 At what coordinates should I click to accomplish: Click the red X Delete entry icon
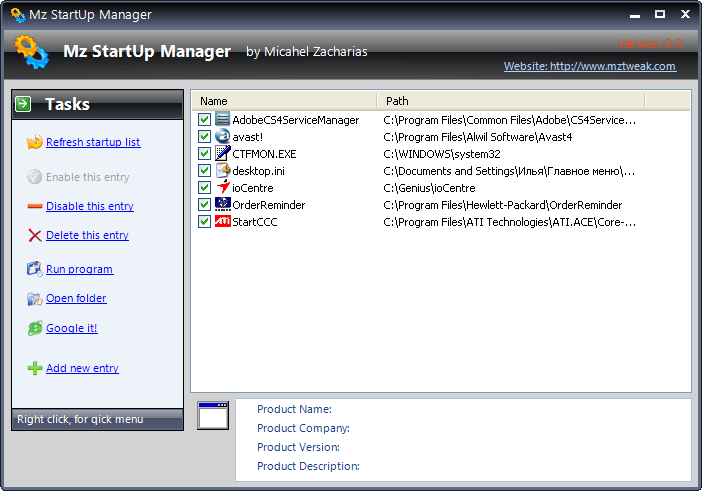coord(34,235)
